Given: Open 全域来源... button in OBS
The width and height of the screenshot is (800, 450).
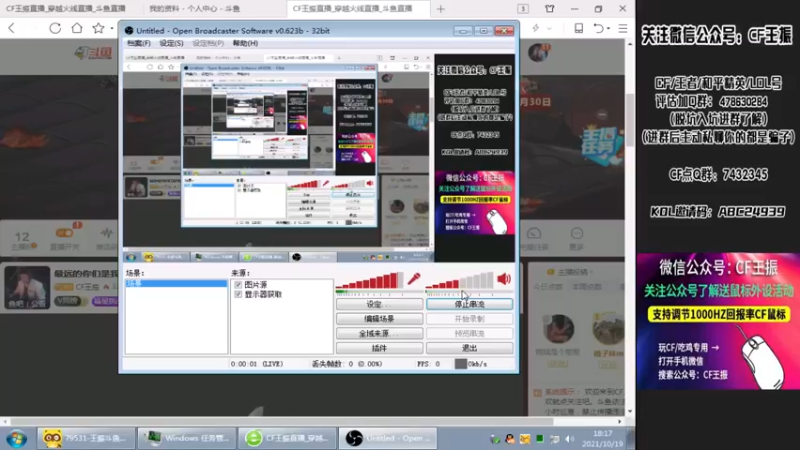Looking at the screenshot, I should coord(379,334).
